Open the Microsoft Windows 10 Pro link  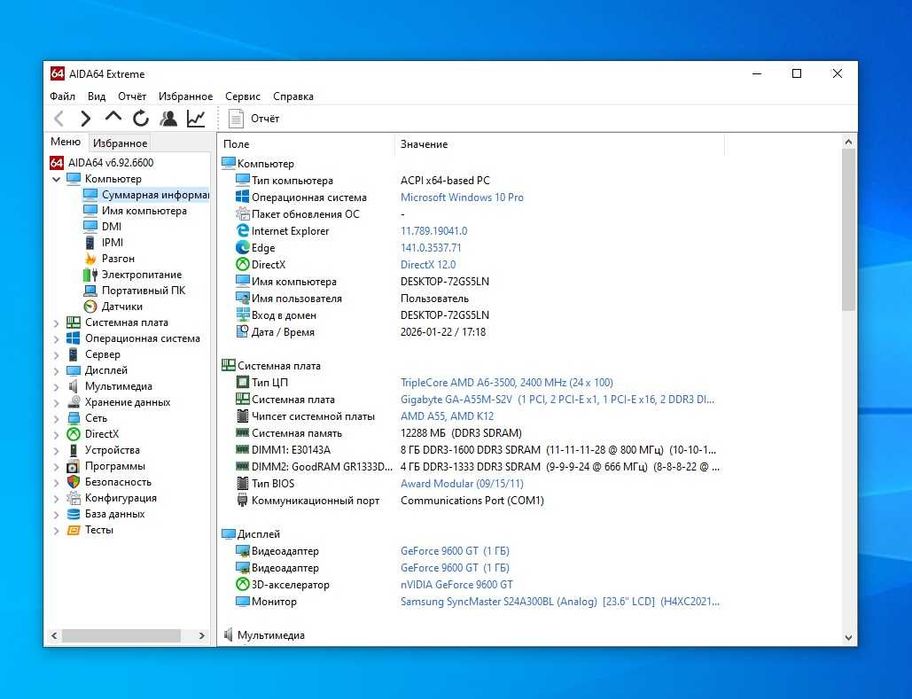point(462,197)
